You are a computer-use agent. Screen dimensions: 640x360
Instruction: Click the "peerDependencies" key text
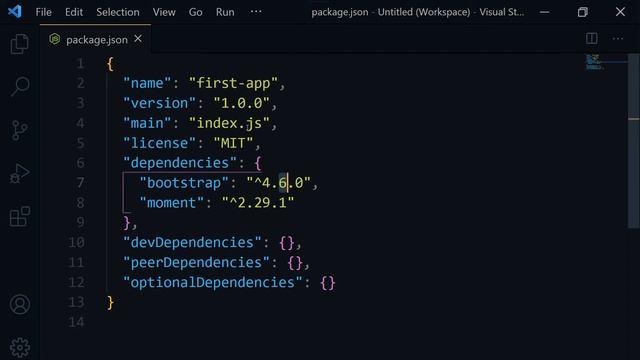[x=196, y=262]
